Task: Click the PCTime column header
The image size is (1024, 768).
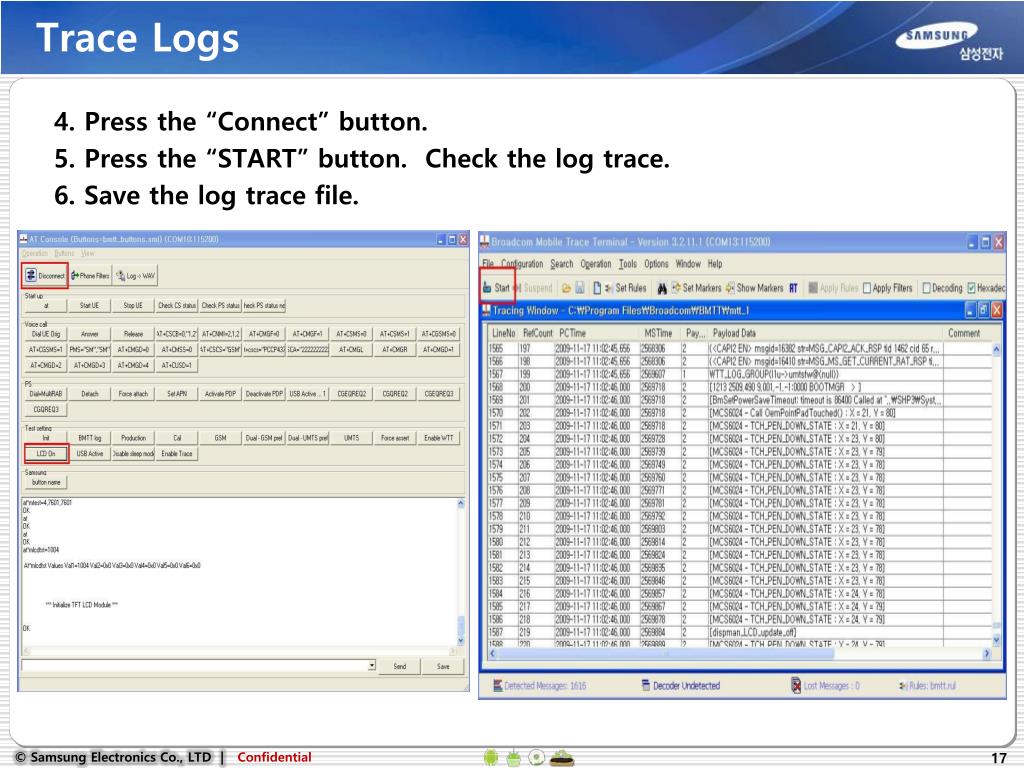Action: pos(597,333)
